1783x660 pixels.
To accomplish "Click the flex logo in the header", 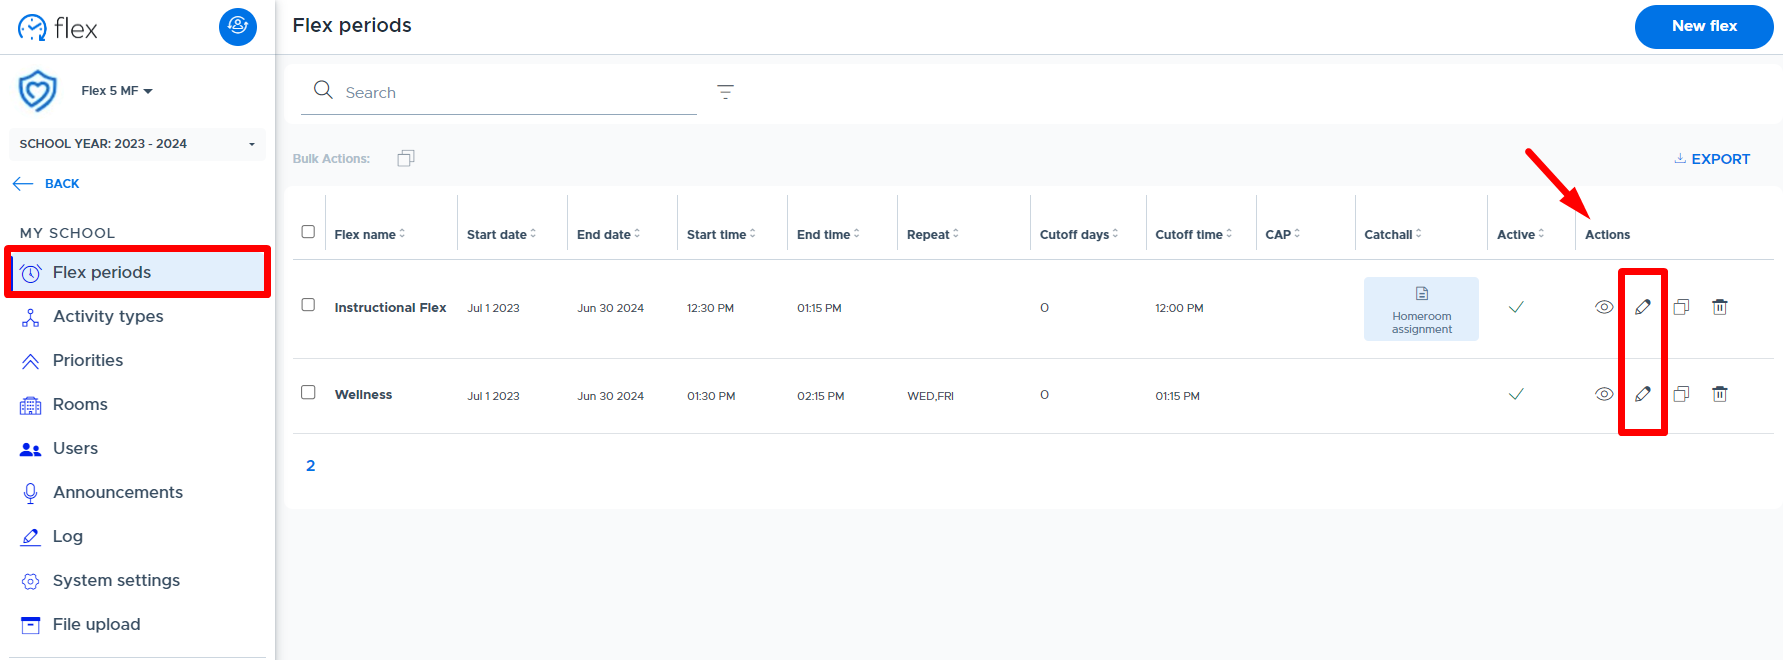I will click(58, 28).
